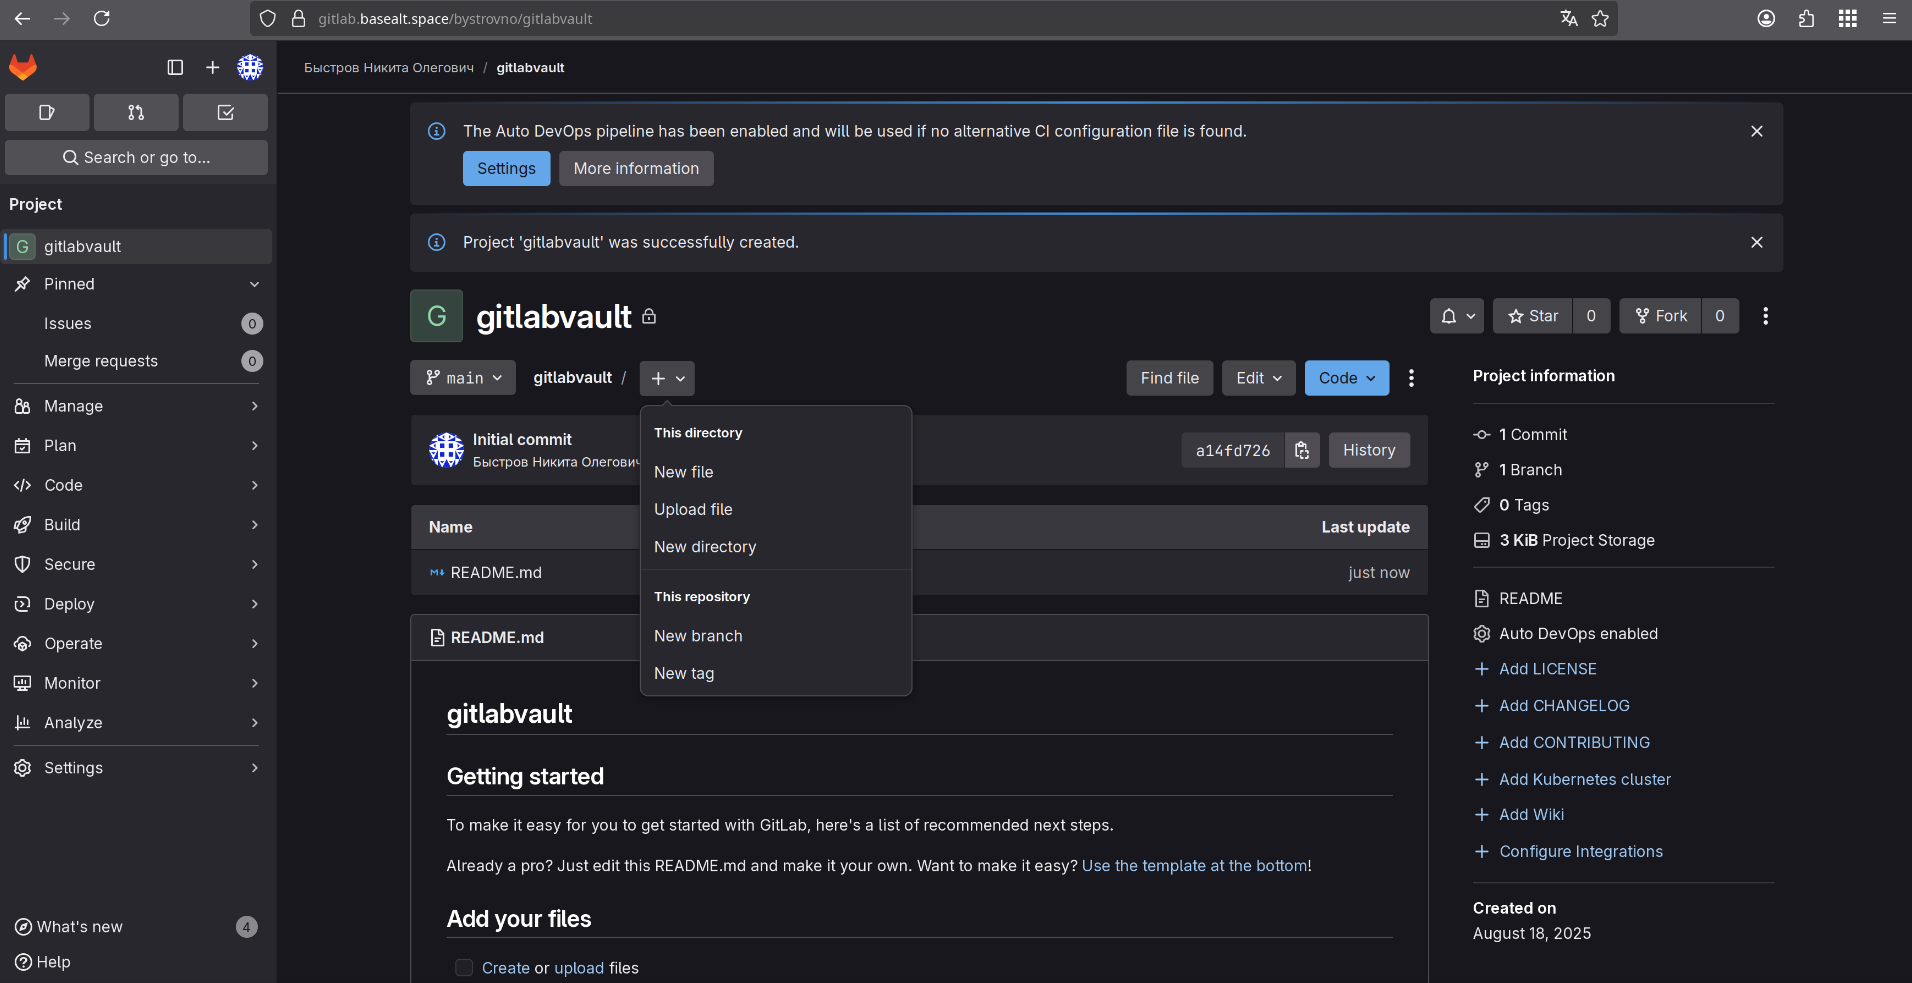Expand the Settings sidebar menu
This screenshot has width=1912, height=983.
(138, 768)
